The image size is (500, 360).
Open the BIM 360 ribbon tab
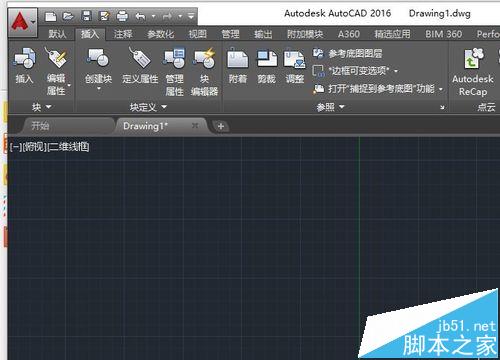(x=443, y=34)
